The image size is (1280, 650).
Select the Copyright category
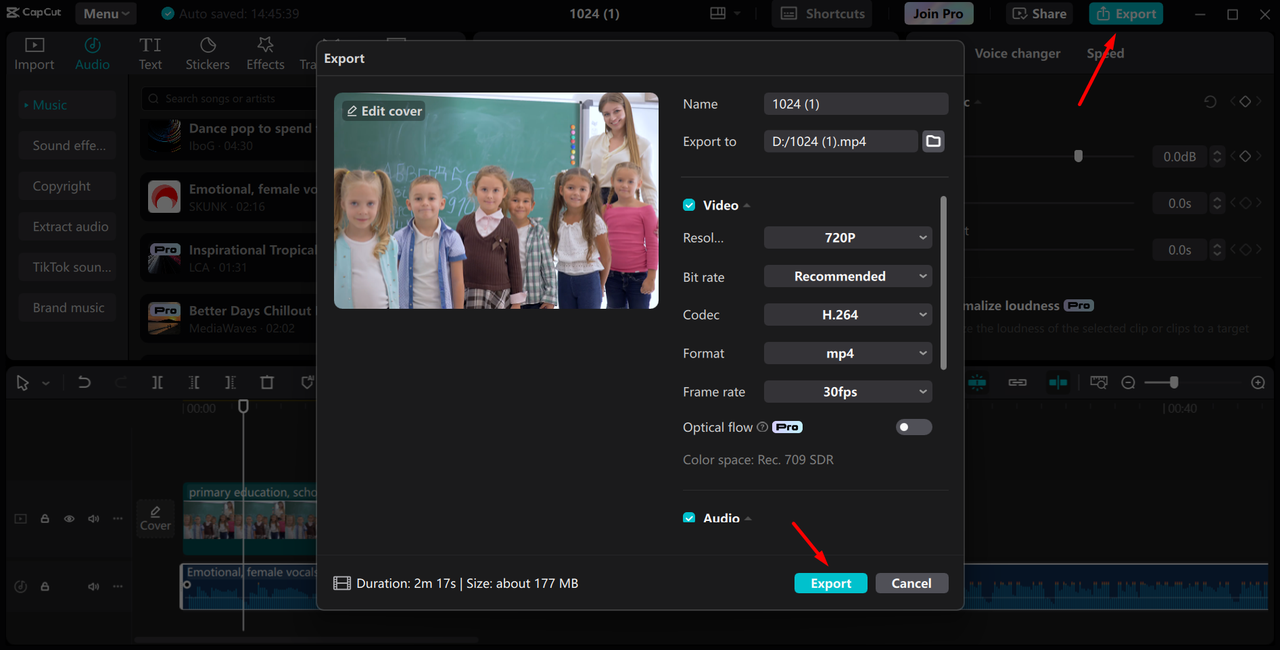click(x=68, y=186)
